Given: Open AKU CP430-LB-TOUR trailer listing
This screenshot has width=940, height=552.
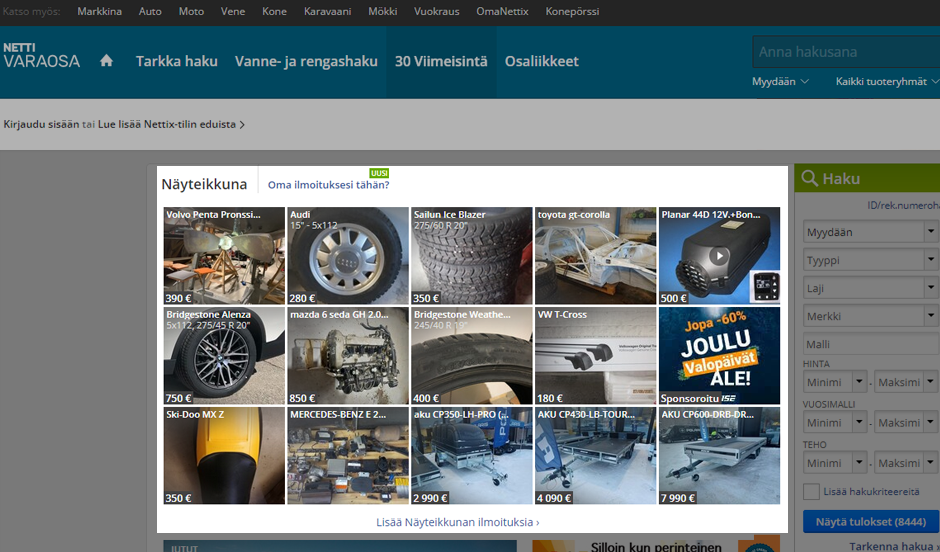Looking at the screenshot, I should click(596, 456).
